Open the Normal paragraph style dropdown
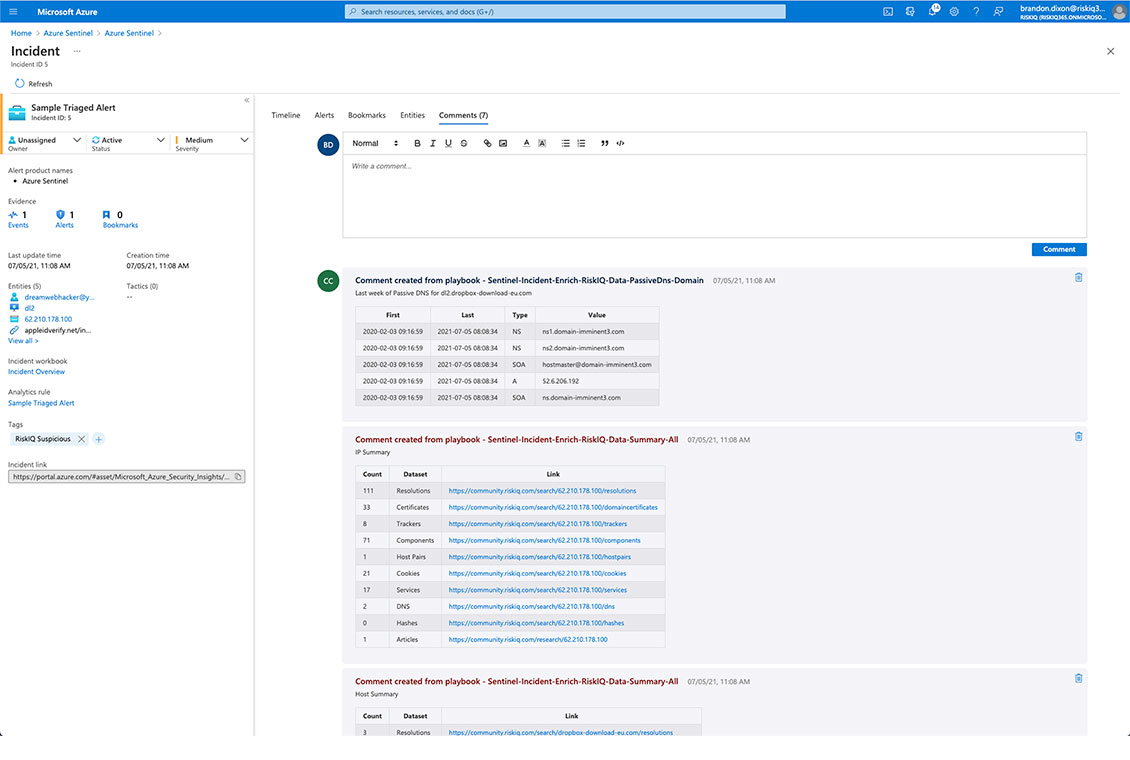1130x760 pixels. (x=375, y=143)
